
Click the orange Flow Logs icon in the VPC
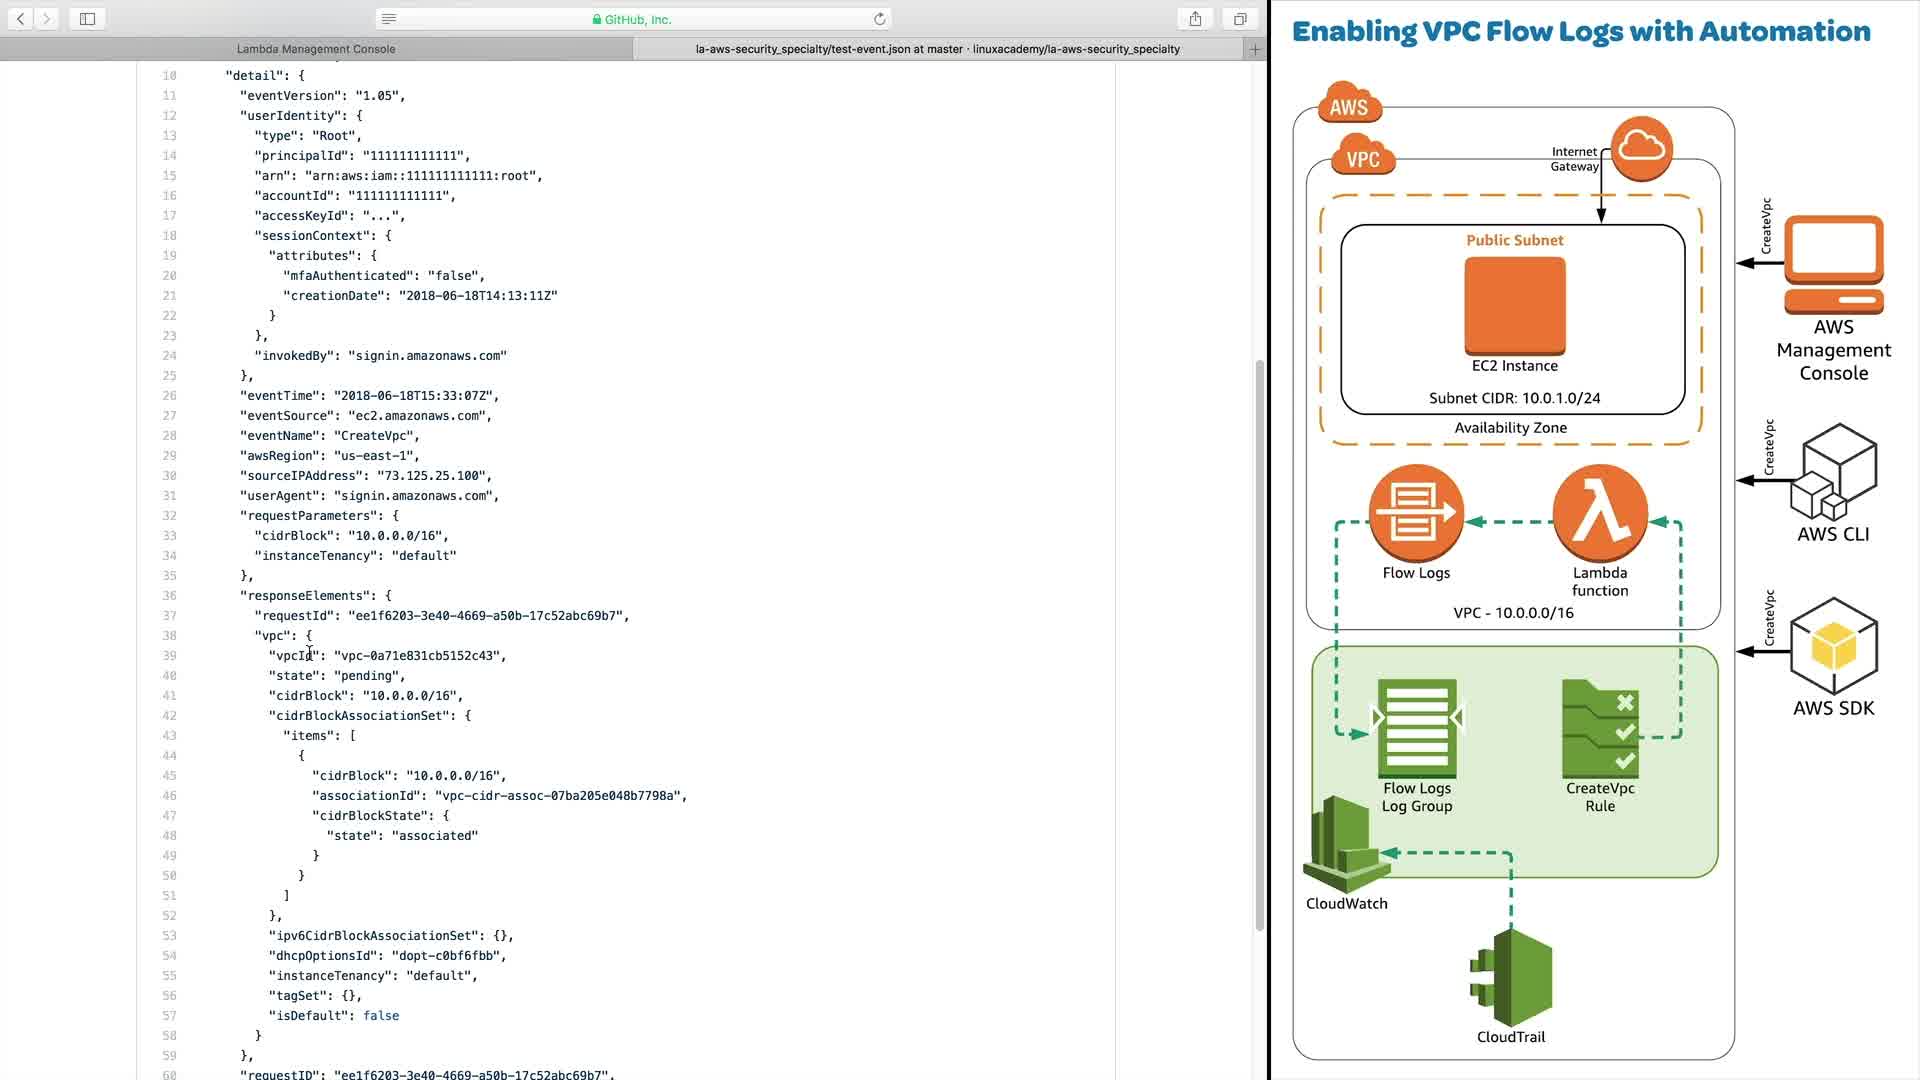[1415, 513]
